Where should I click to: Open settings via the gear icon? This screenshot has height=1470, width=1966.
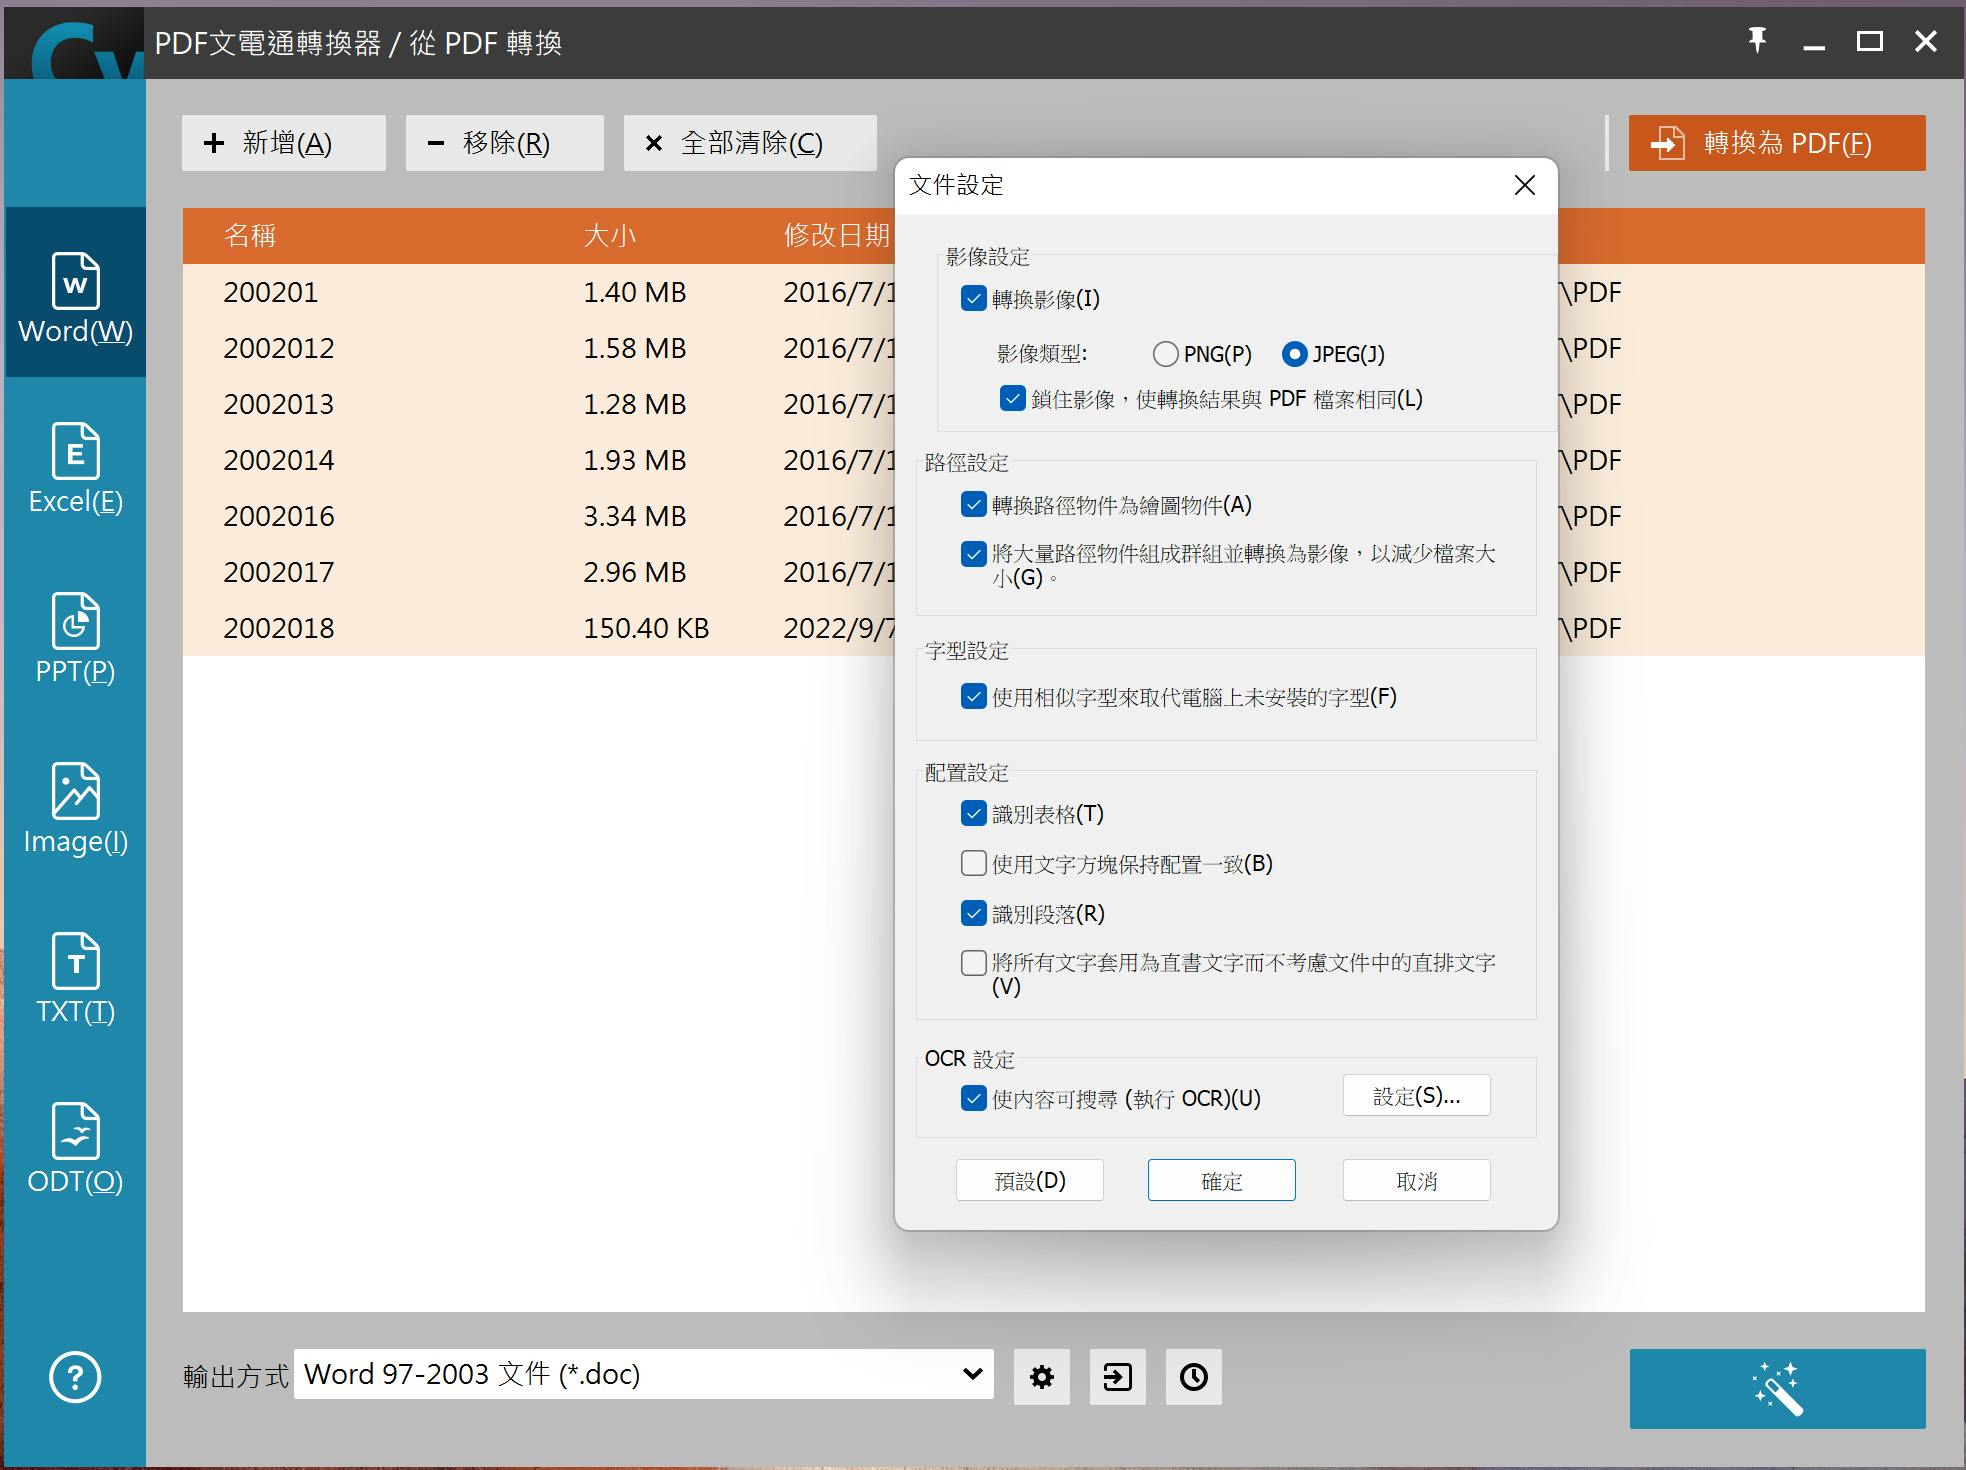pos(1041,1377)
